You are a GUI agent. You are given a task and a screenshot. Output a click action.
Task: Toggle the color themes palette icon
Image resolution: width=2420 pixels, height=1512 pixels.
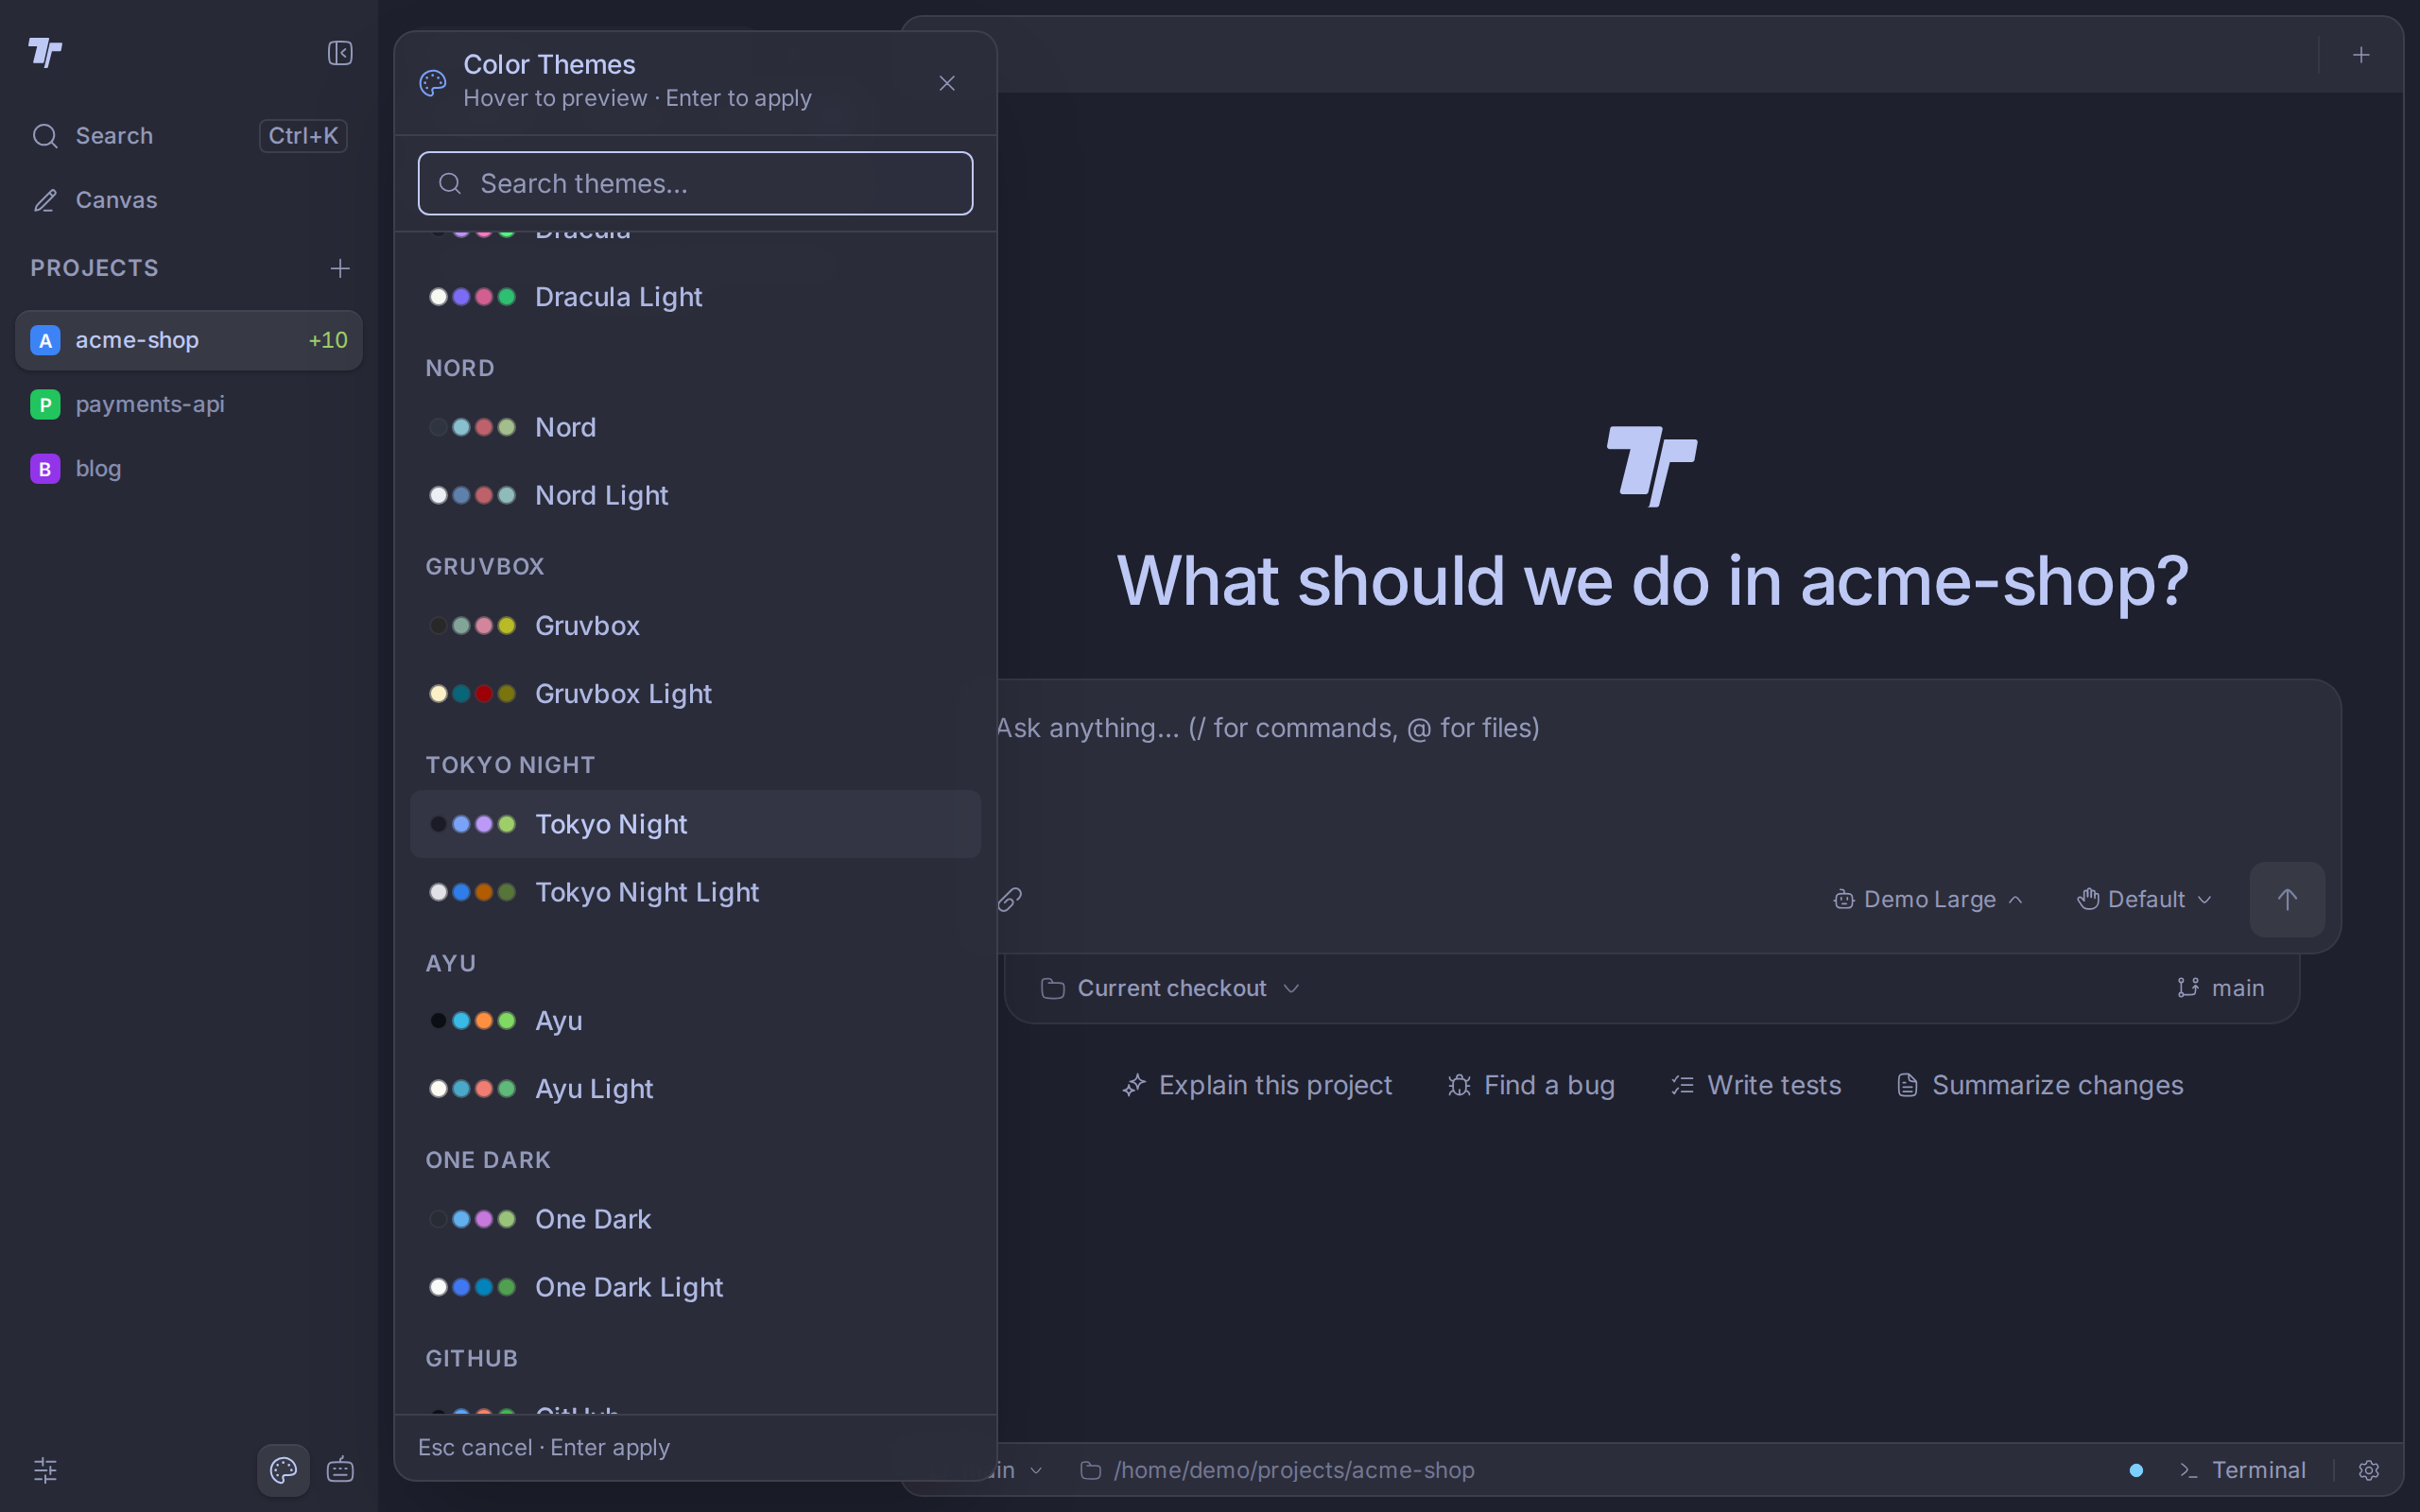click(283, 1470)
